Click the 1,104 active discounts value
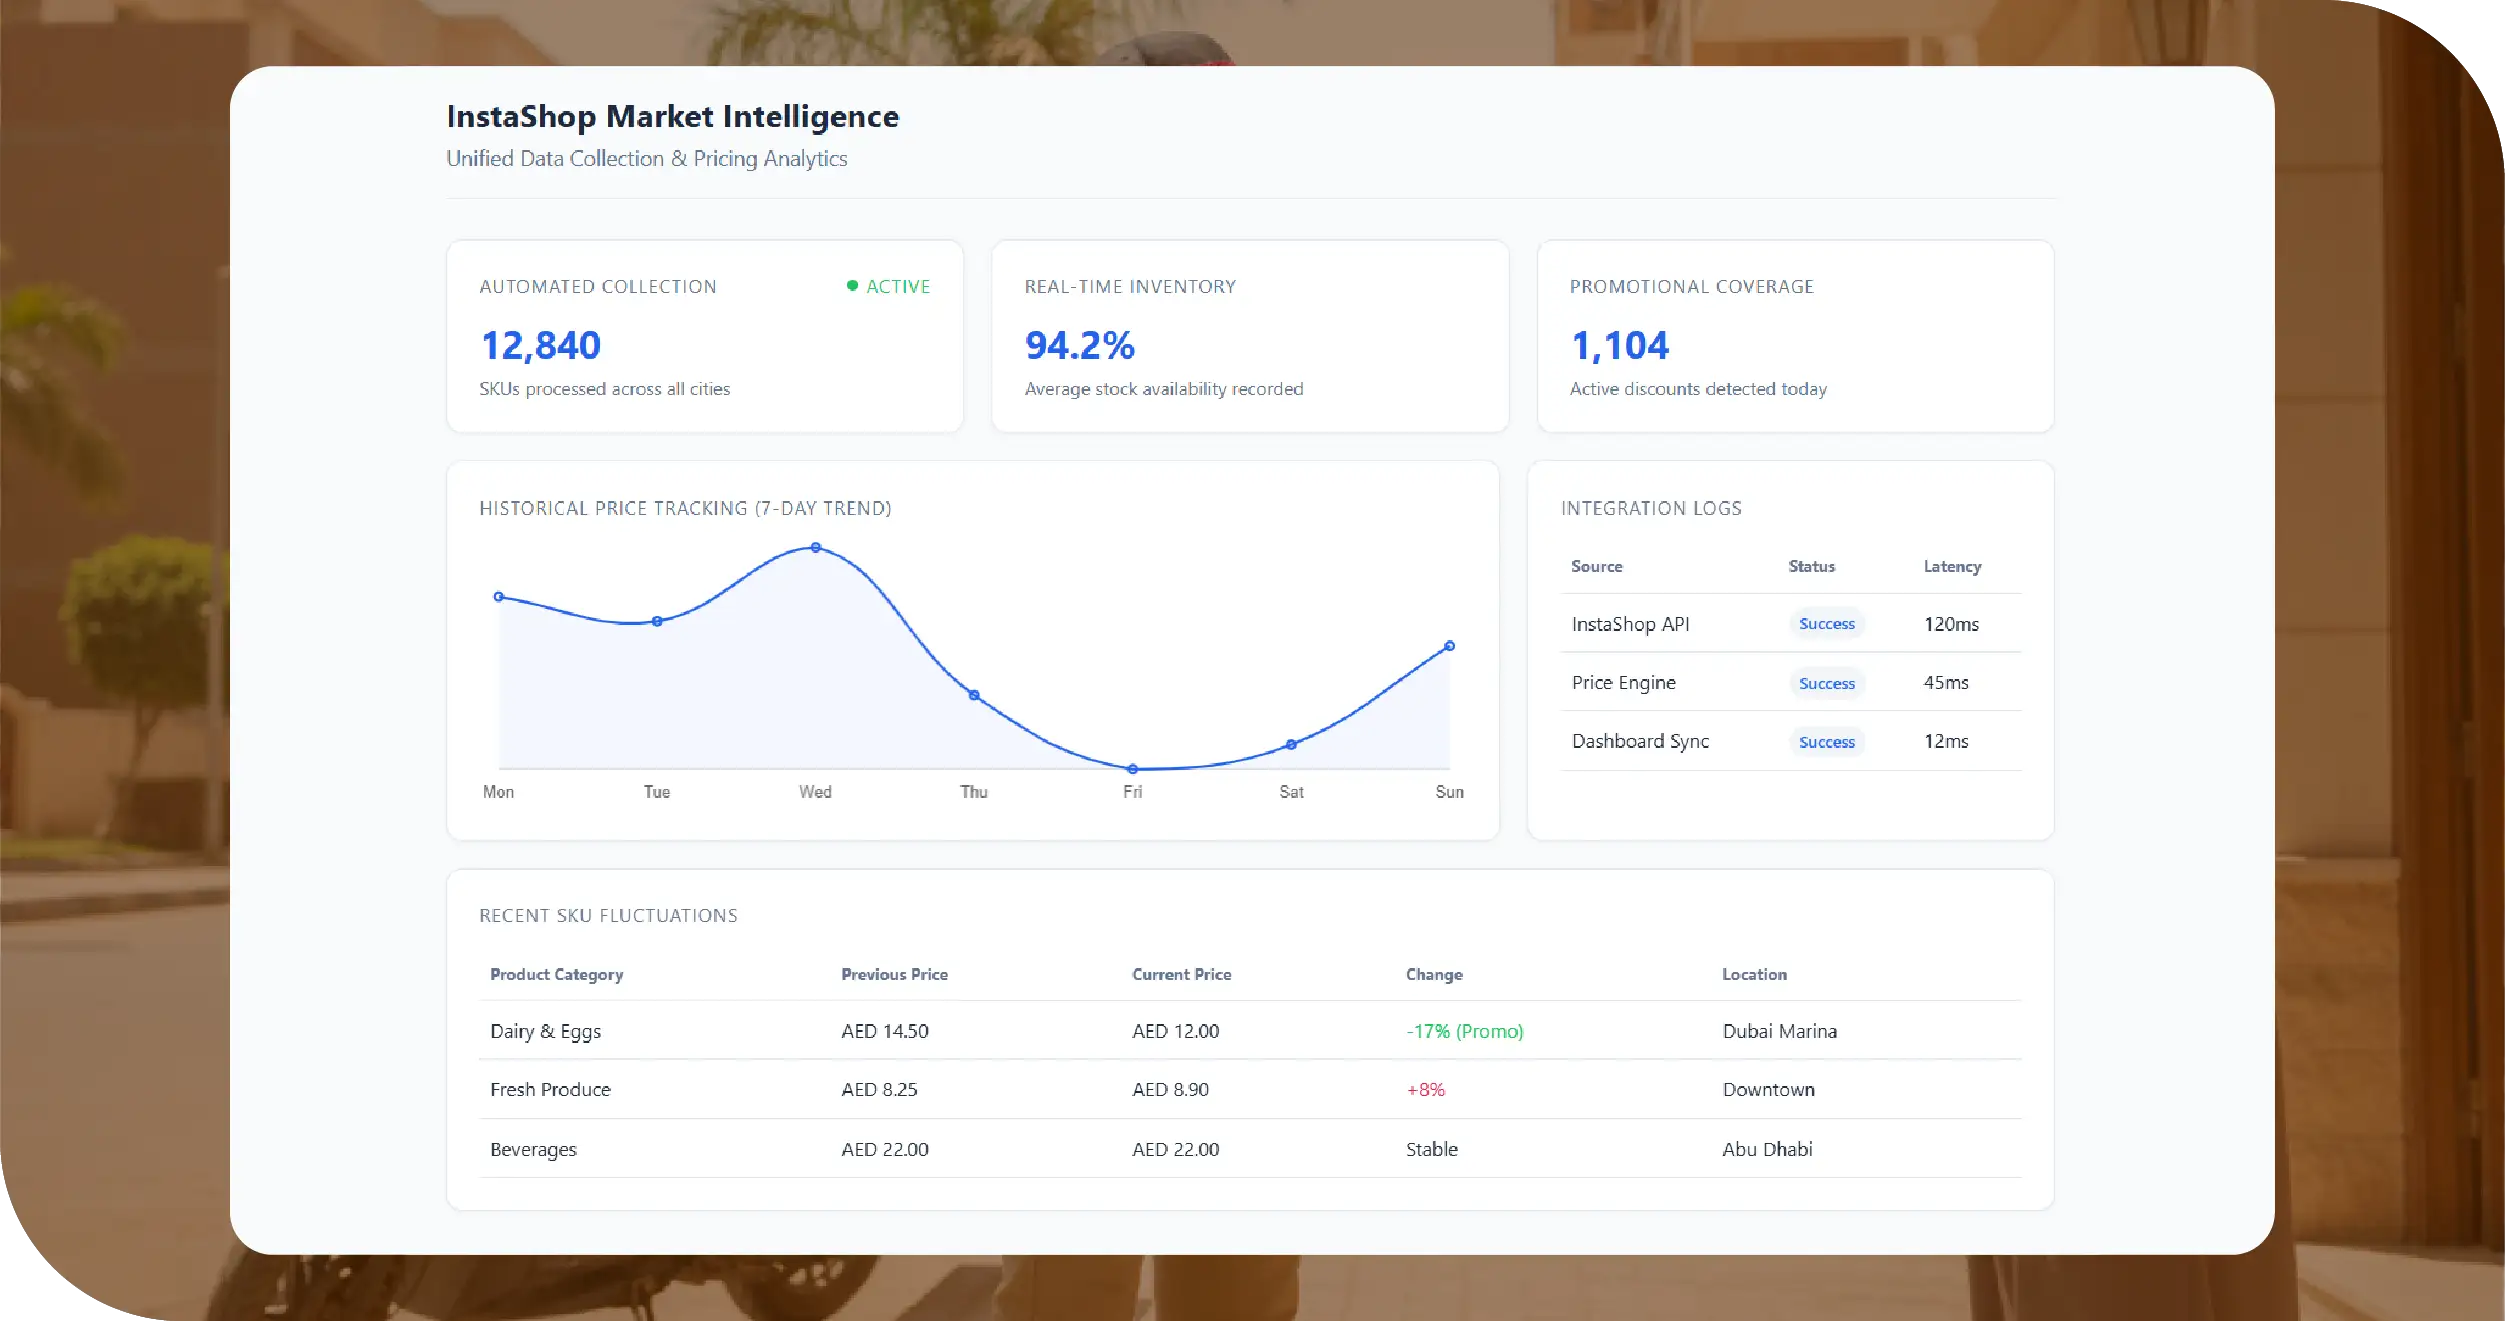The height and width of the screenshot is (1321, 2506). [1619, 346]
